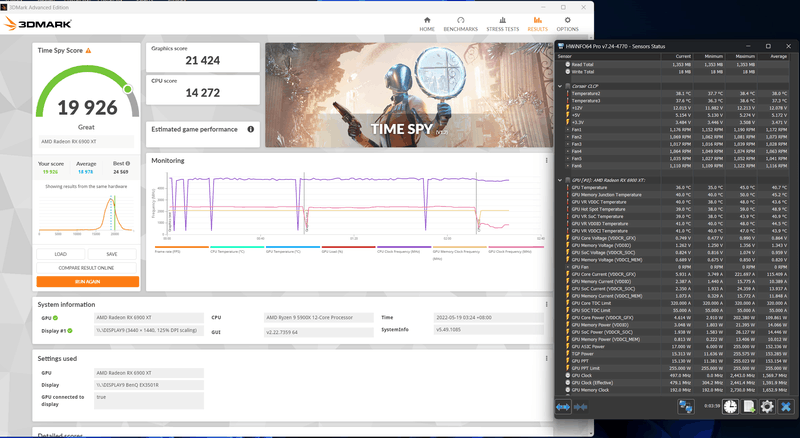The width and height of the screenshot is (800, 438).
Task: Collapse the GPU [#0] Radeon RX 6900 XT group
Action: tap(560, 180)
